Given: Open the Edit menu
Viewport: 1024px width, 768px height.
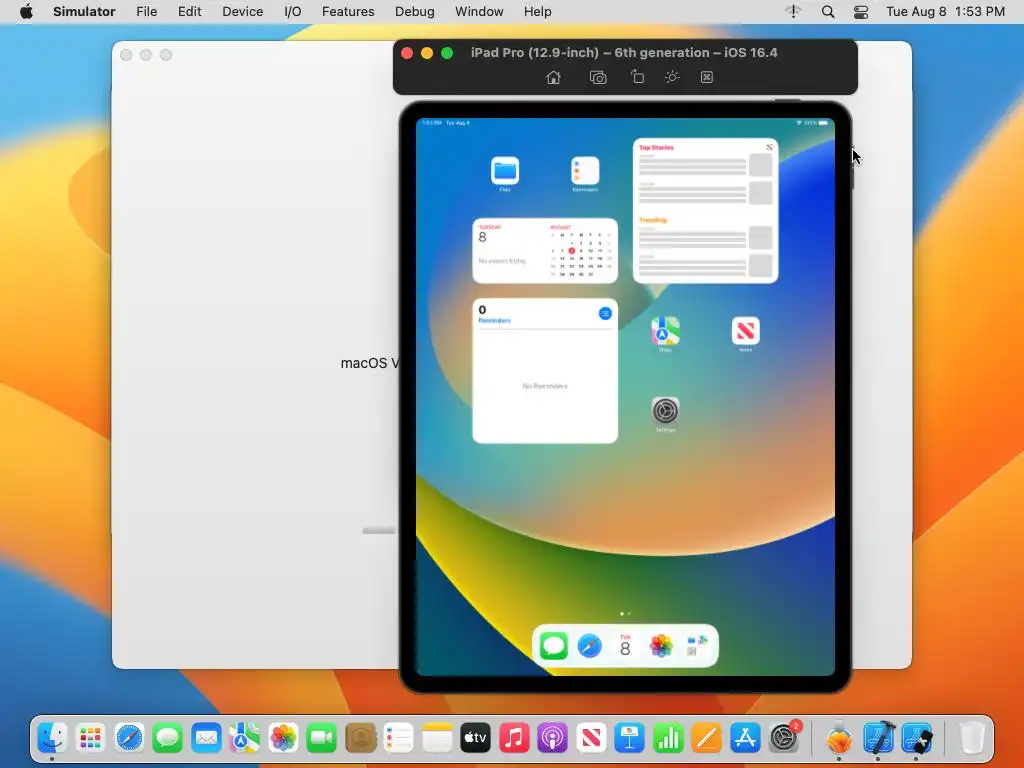Looking at the screenshot, I should [x=189, y=12].
